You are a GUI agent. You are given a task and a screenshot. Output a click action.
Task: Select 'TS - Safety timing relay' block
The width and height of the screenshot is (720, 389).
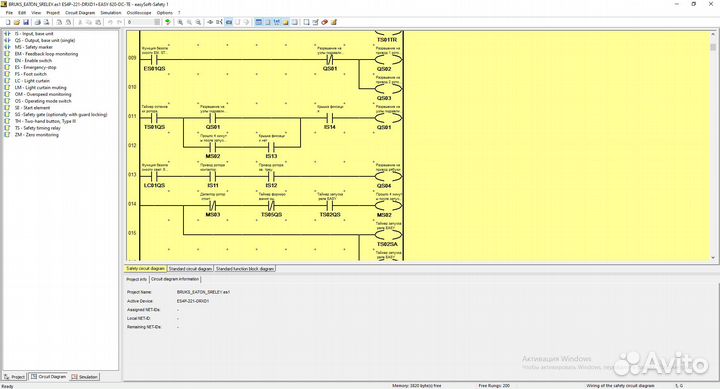pos(32,128)
